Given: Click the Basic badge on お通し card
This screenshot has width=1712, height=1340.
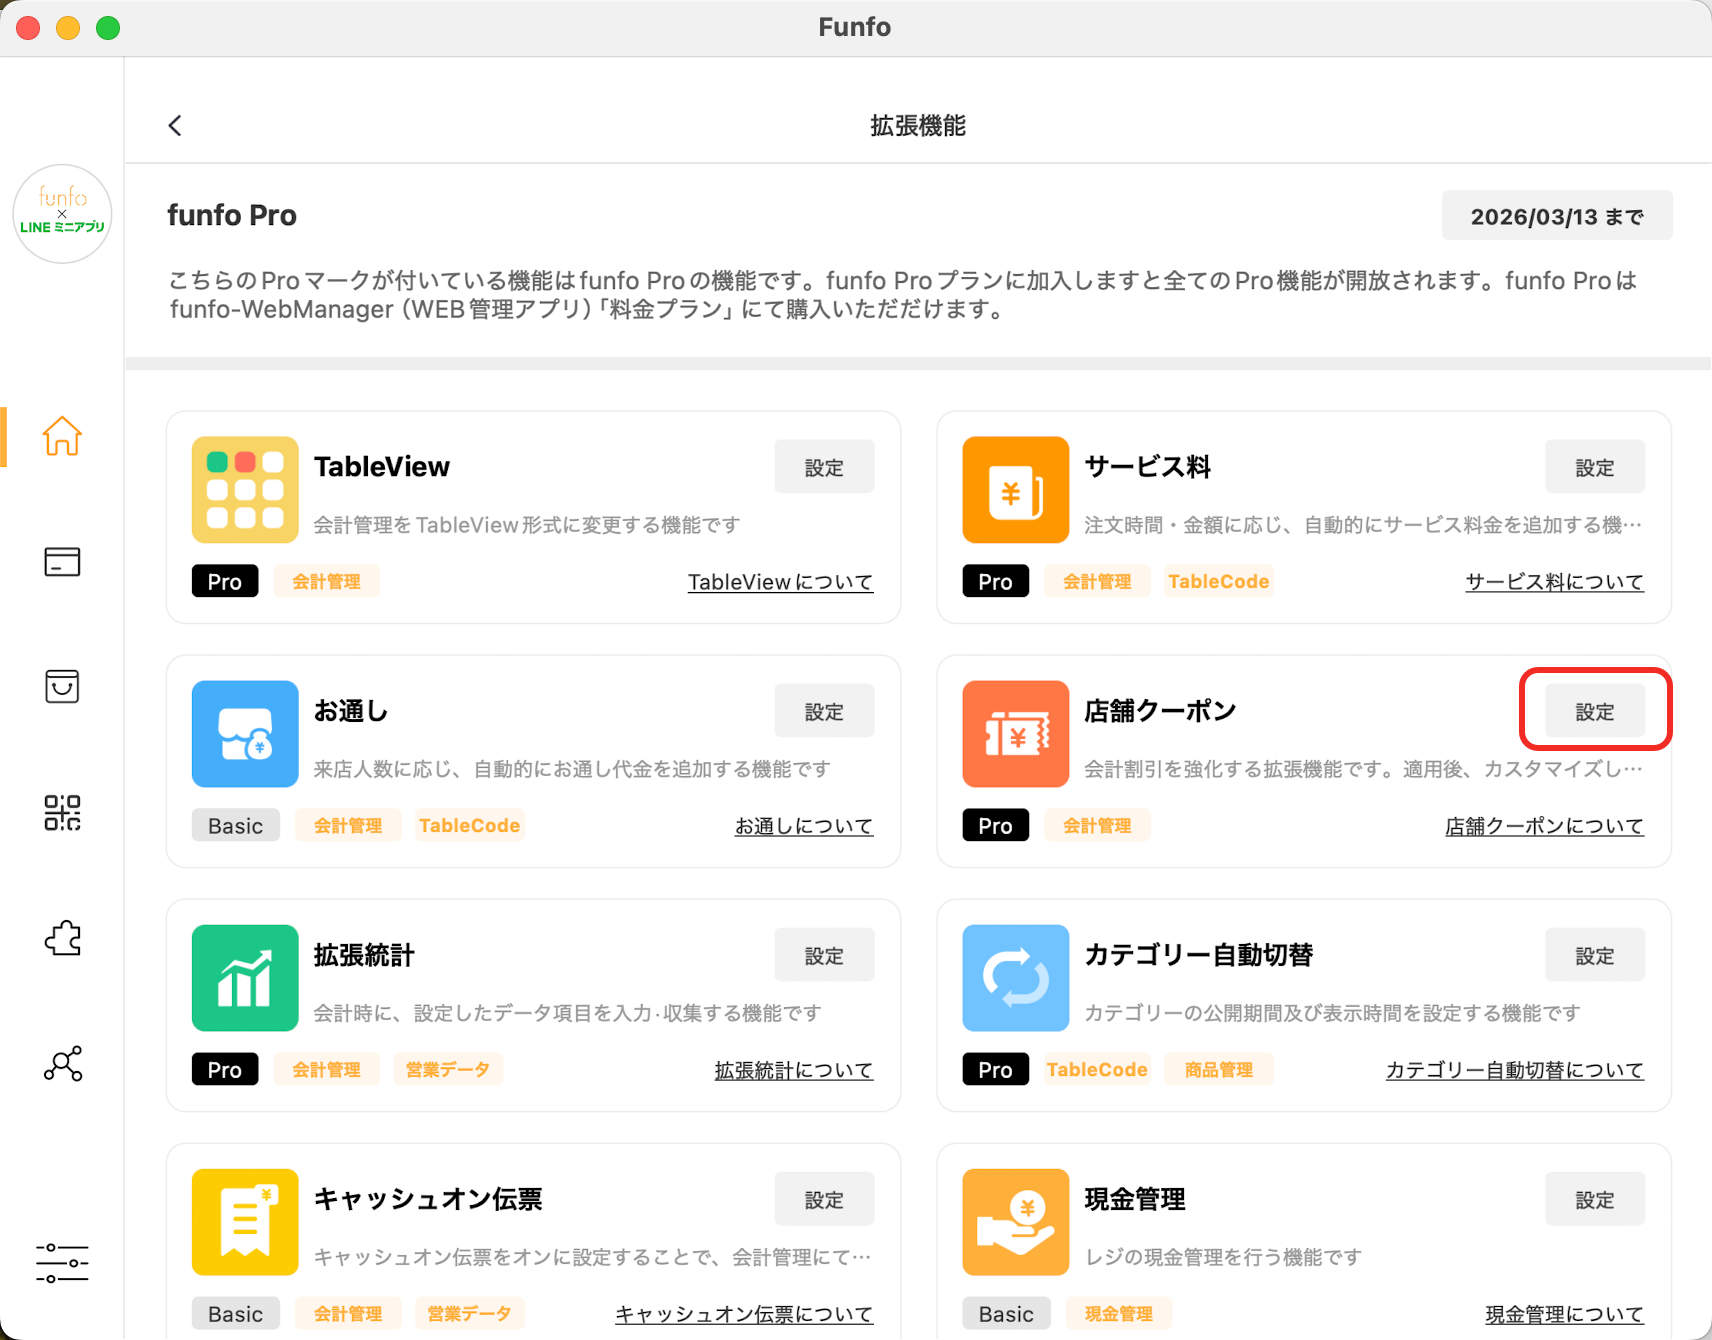Looking at the screenshot, I should pos(236,825).
